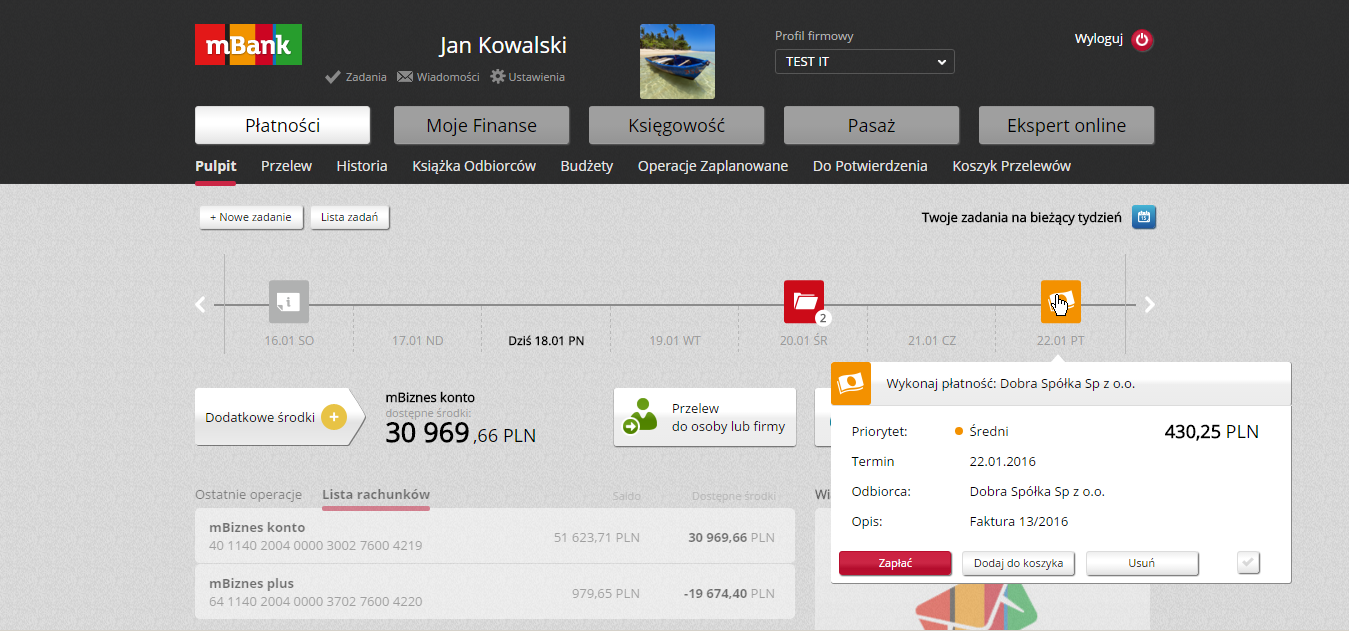This screenshot has width=1349, height=632.
Task: Click the red Wyloguj power icon
Action: 1142,40
